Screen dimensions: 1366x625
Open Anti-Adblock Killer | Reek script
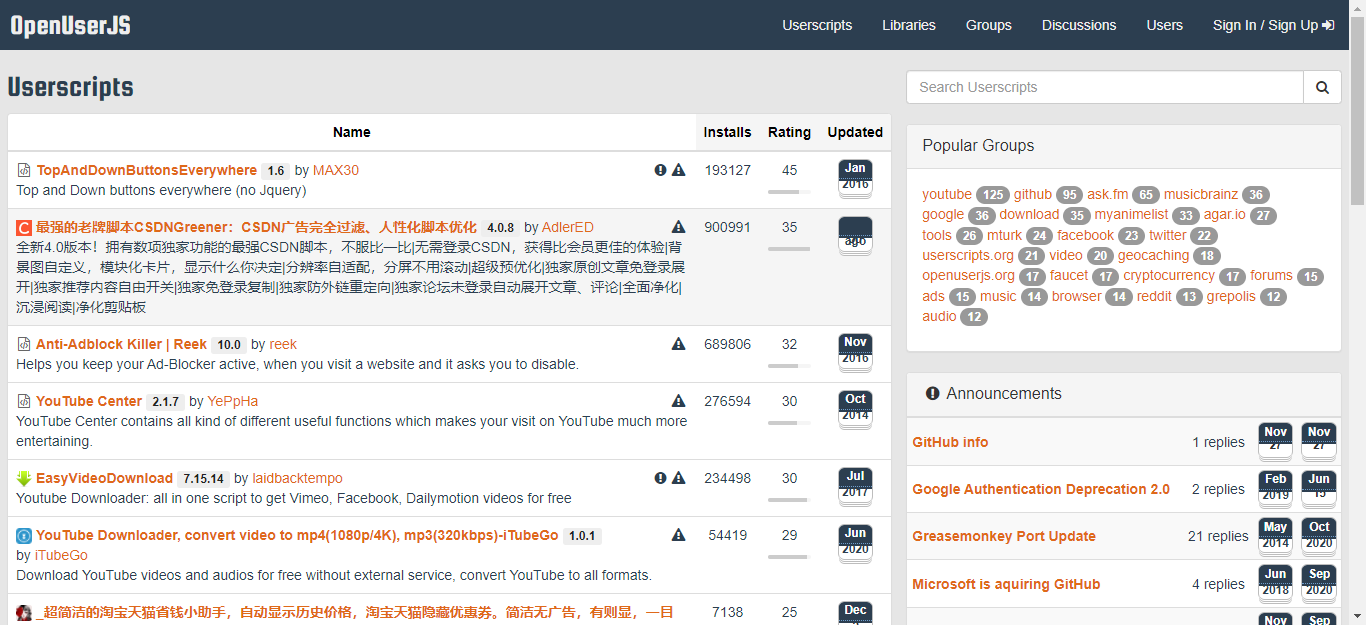pos(121,344)
